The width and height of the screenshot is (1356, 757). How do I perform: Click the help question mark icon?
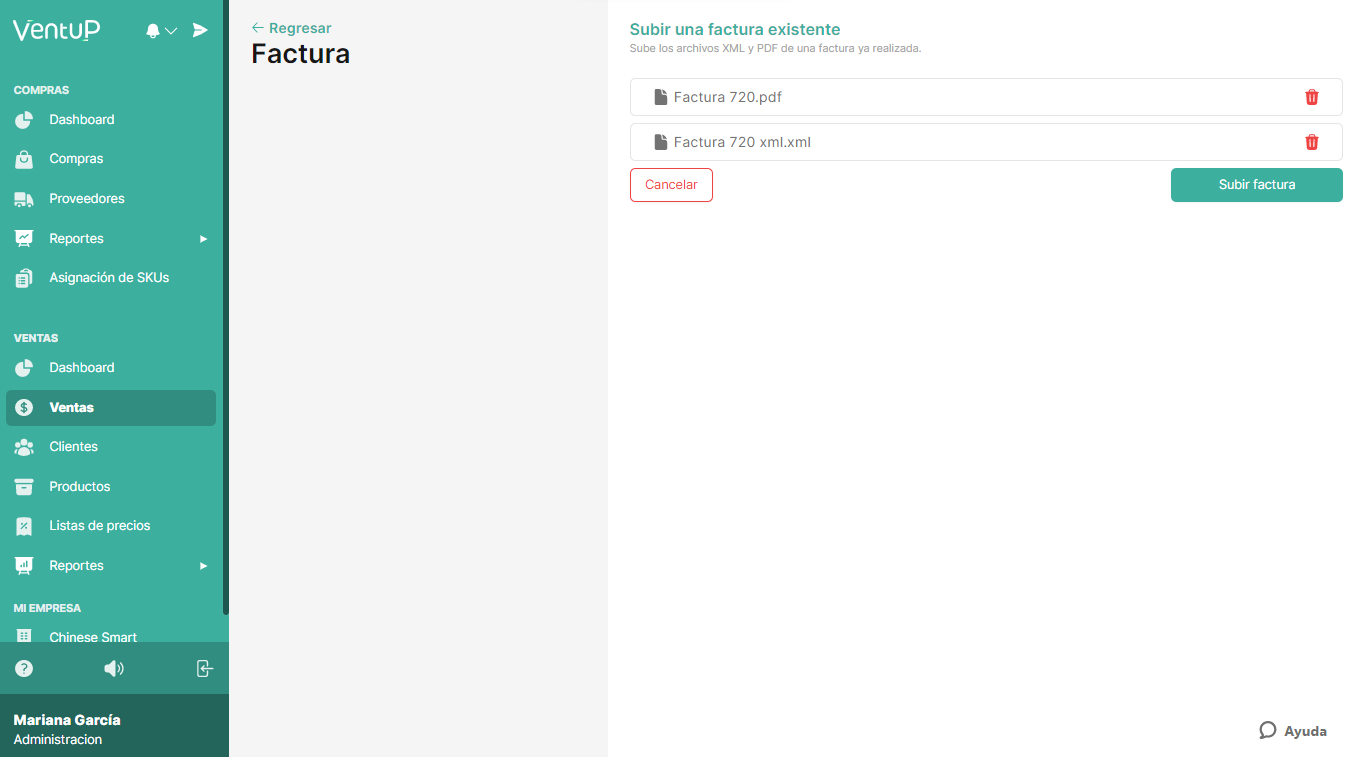24,669
